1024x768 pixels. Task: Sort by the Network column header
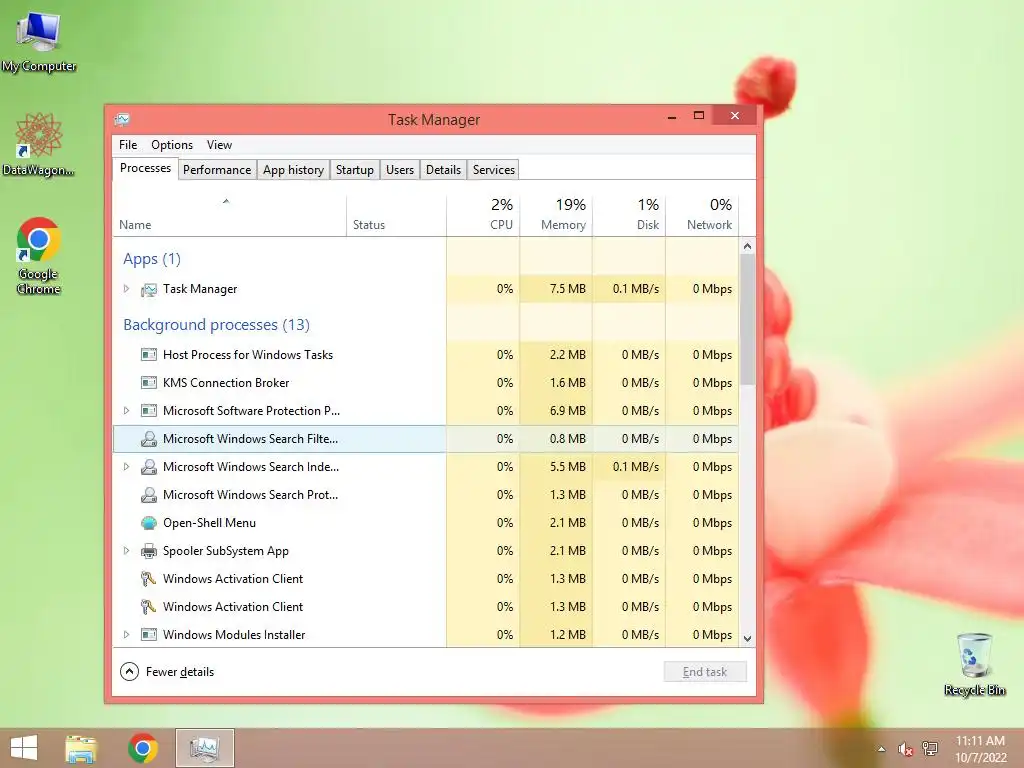click(702, 216)
